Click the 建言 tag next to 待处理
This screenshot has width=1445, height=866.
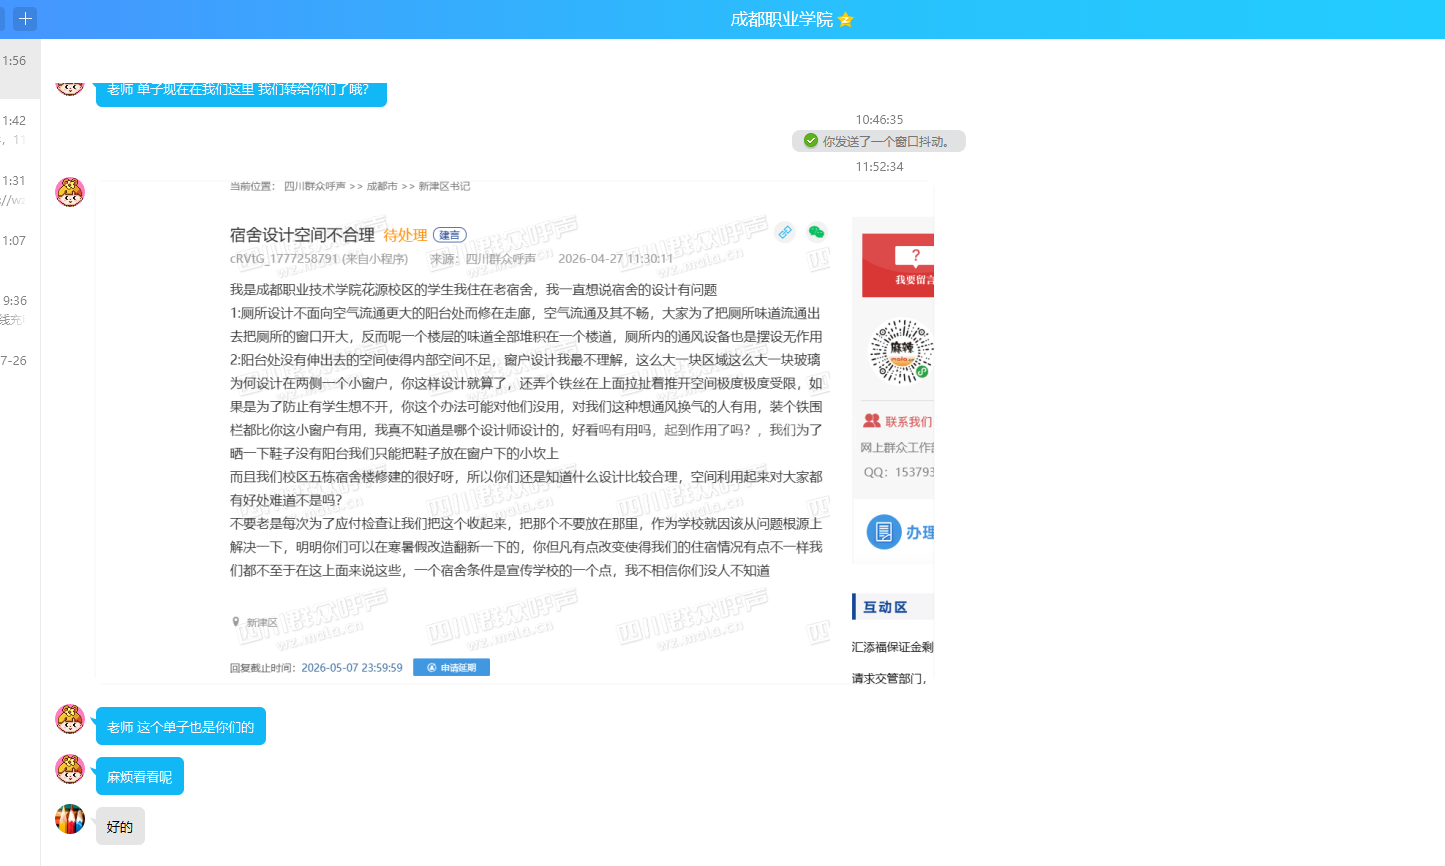(x=450, y=235)
